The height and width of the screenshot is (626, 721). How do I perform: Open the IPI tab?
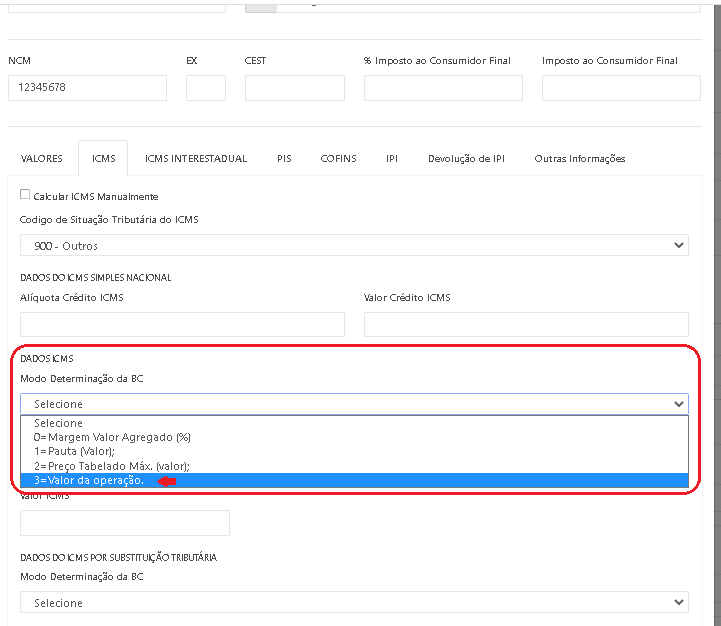[x=392, y=159]
